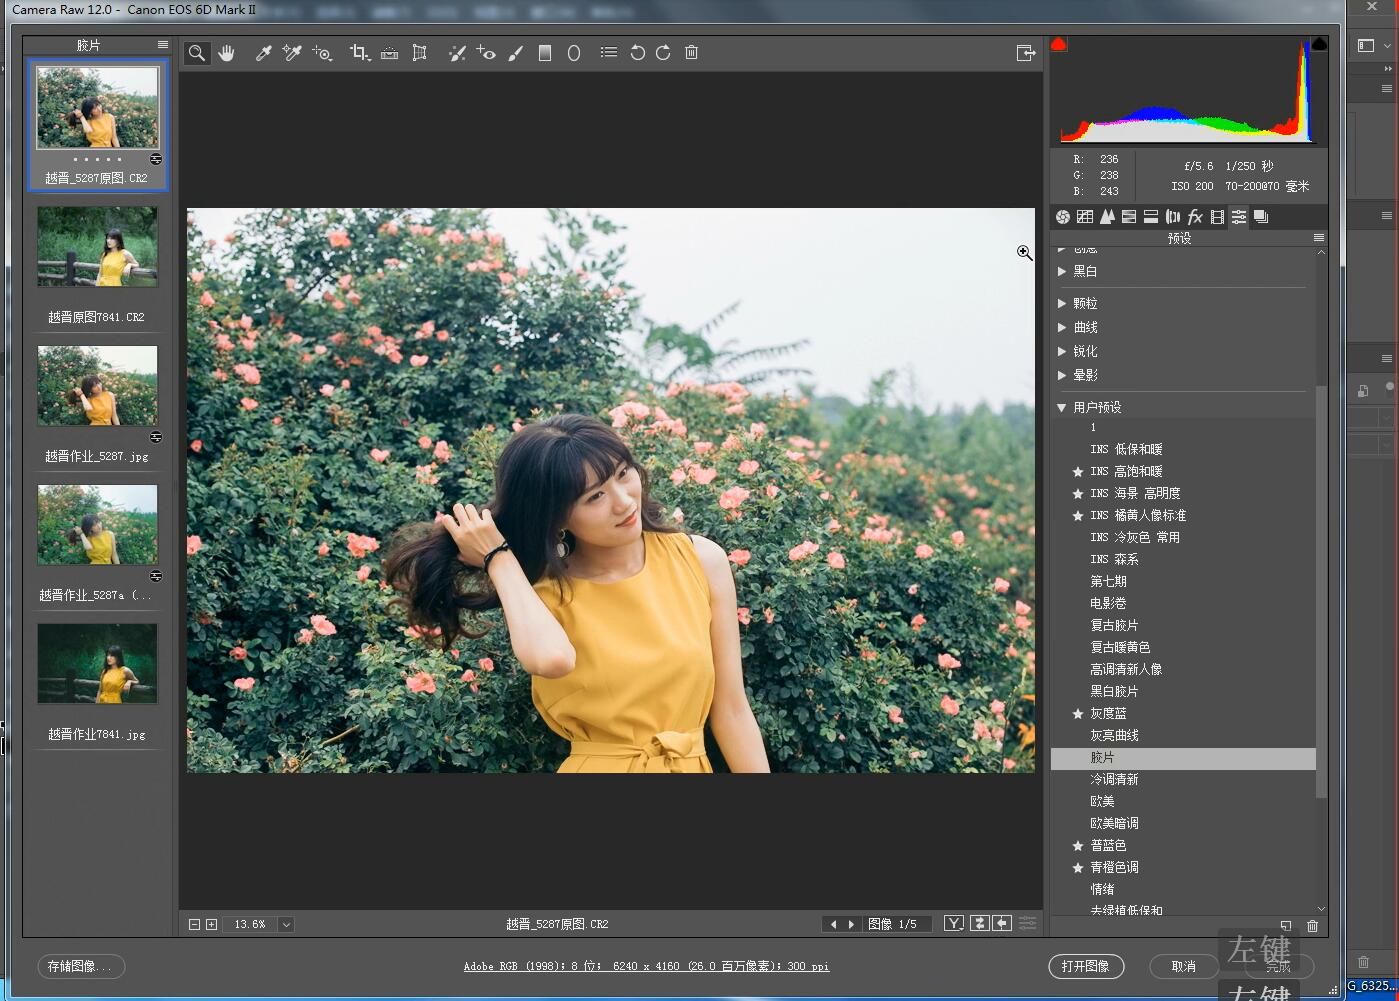Select the Straighten tool
This screenshot has height=1001, width=1399.
[390, 53]
